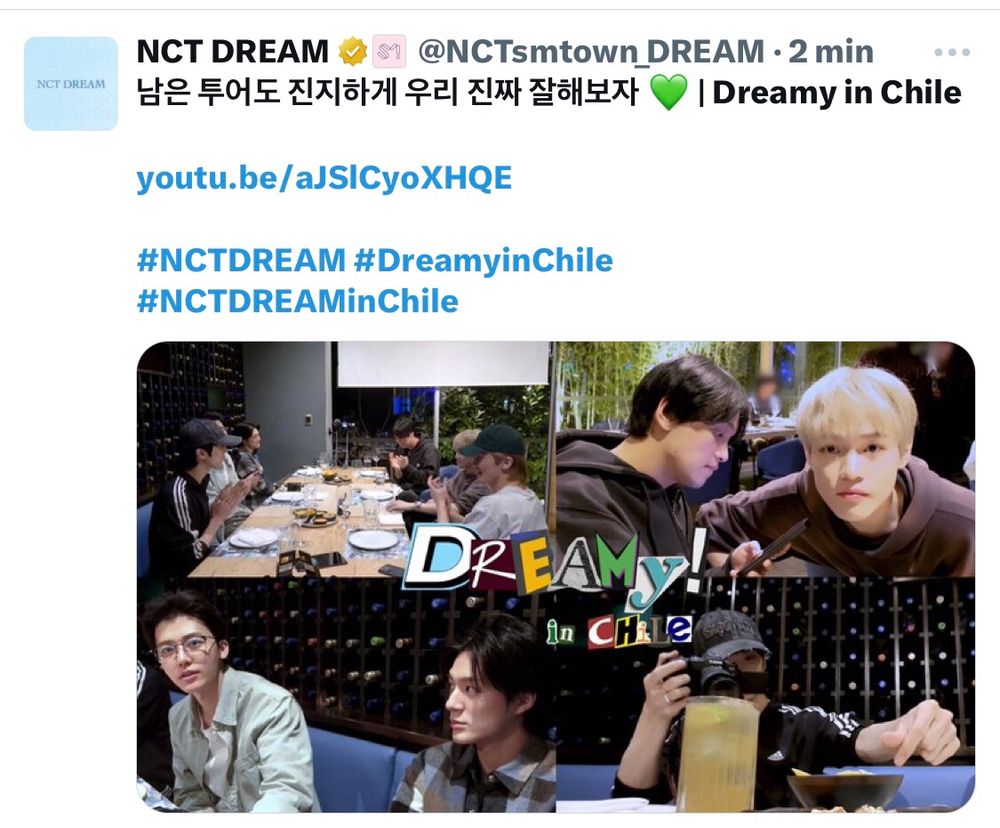Click the green heart emoji in the tweet
Image resolution: width=1000 pixels, height=828 pixels.
click(x=668, y=92)
